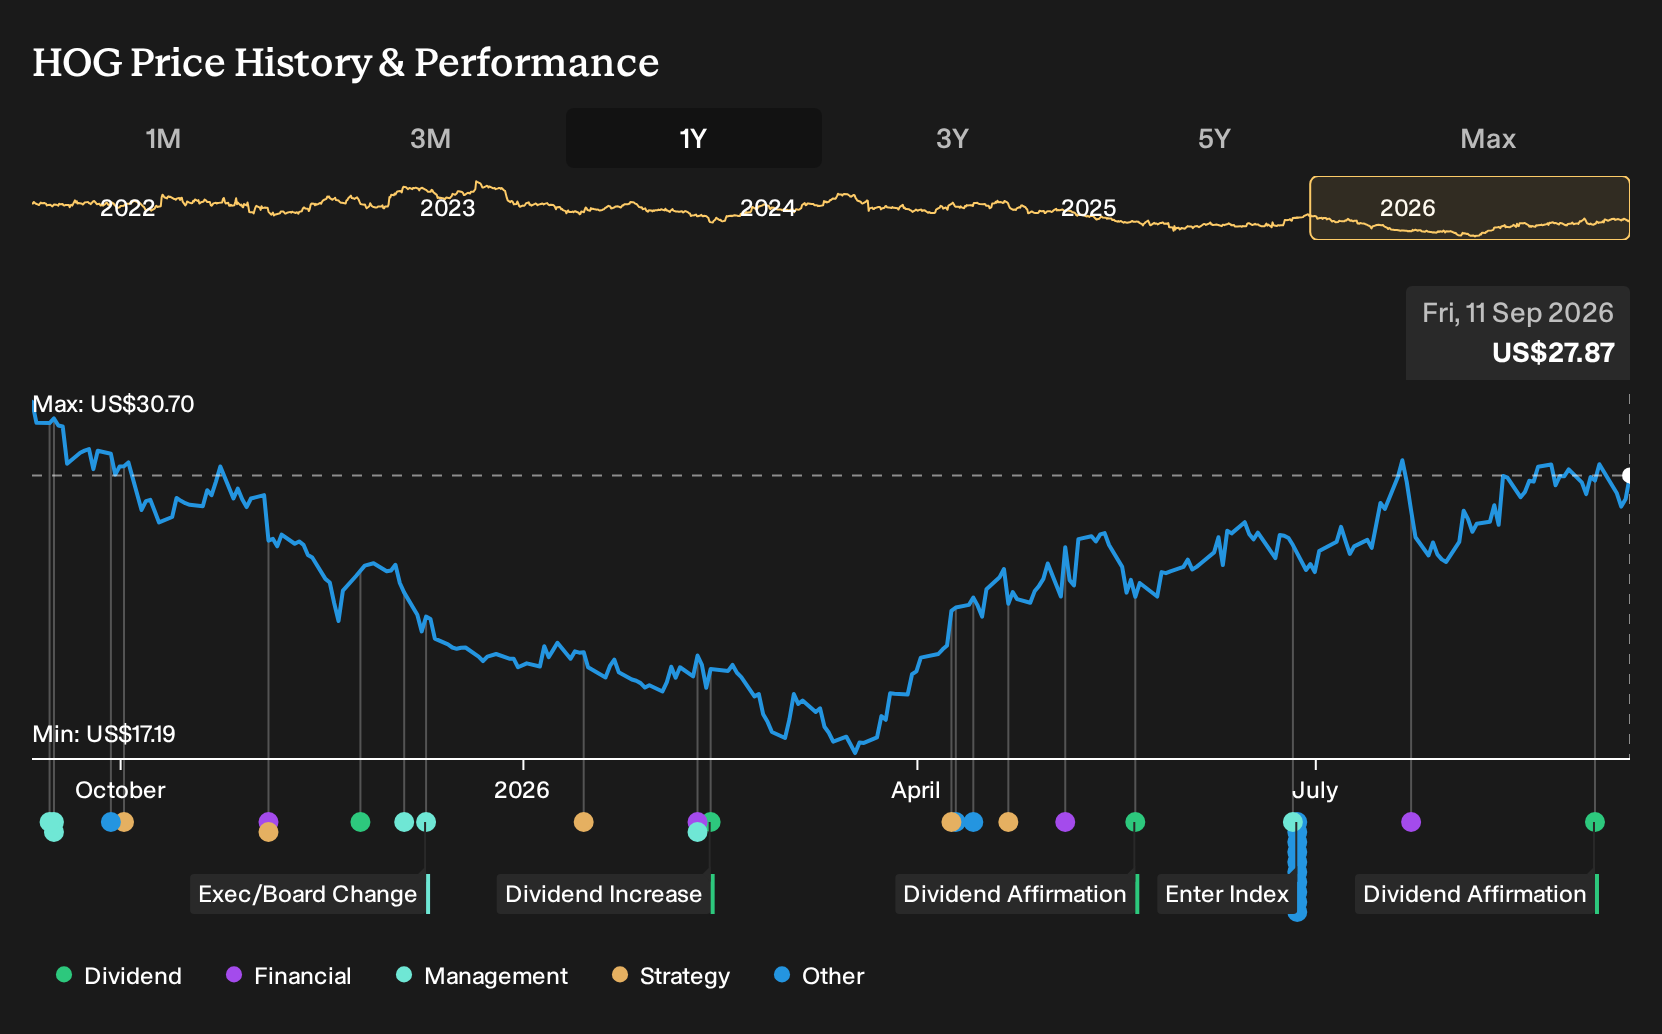Click the blue Other marker beside October
The width and height of the screenshot is (1662, 1034).
click(110, 822)
